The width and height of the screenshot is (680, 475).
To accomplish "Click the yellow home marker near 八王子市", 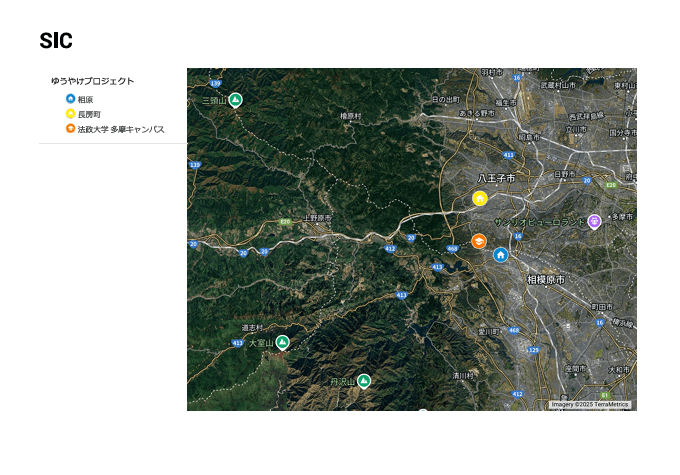I will (480, 198).
